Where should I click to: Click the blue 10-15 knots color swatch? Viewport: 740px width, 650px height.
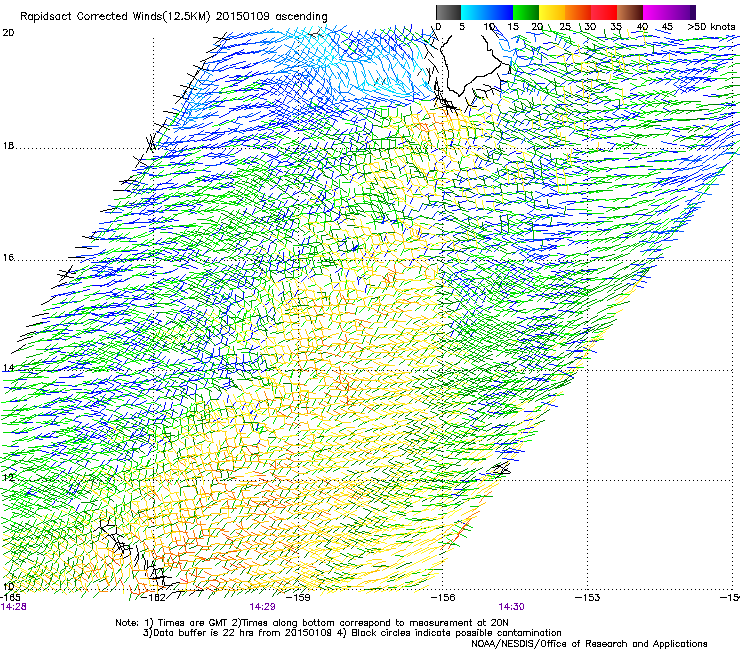[500, 12]
